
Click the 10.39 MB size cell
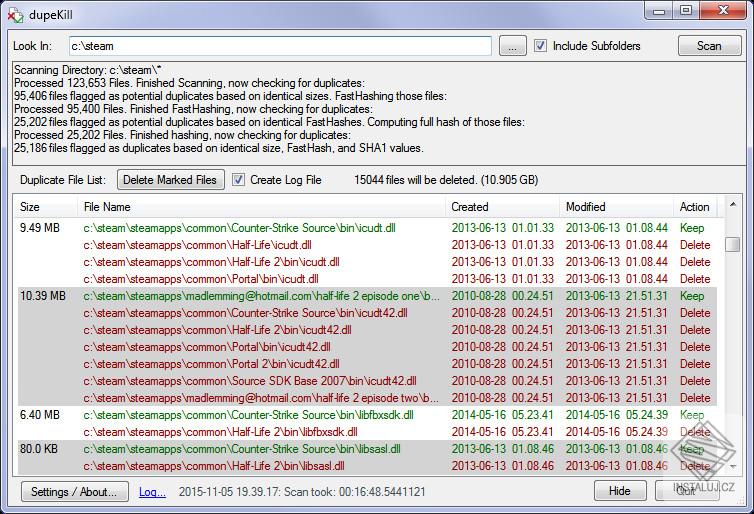(x=43, y=296)
